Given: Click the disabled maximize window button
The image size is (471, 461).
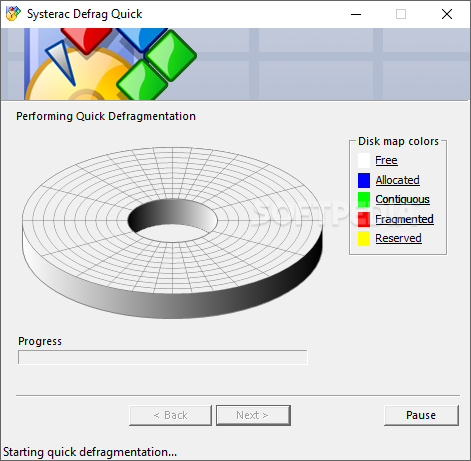Looking at the screenshot, I should click(x=401, y=14).
